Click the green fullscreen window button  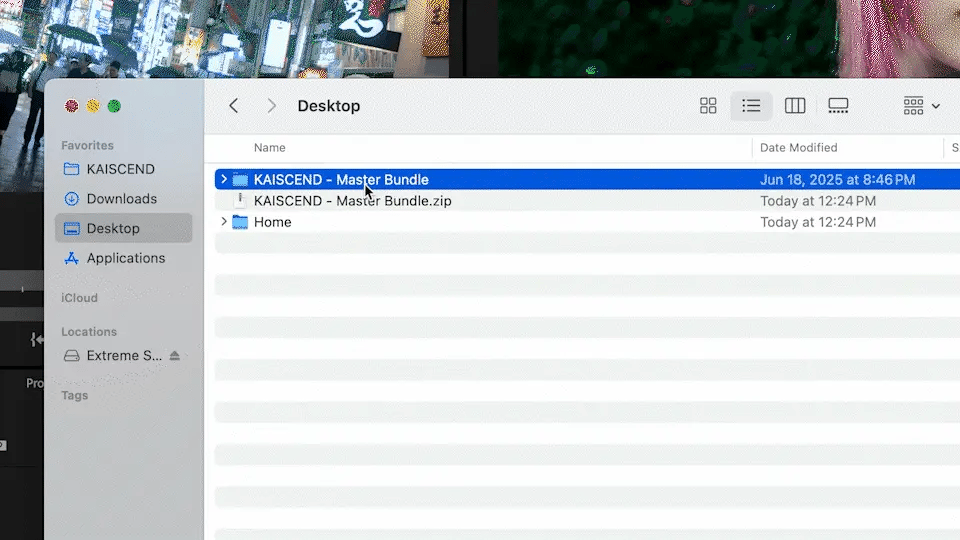click(x=114, y=106)
